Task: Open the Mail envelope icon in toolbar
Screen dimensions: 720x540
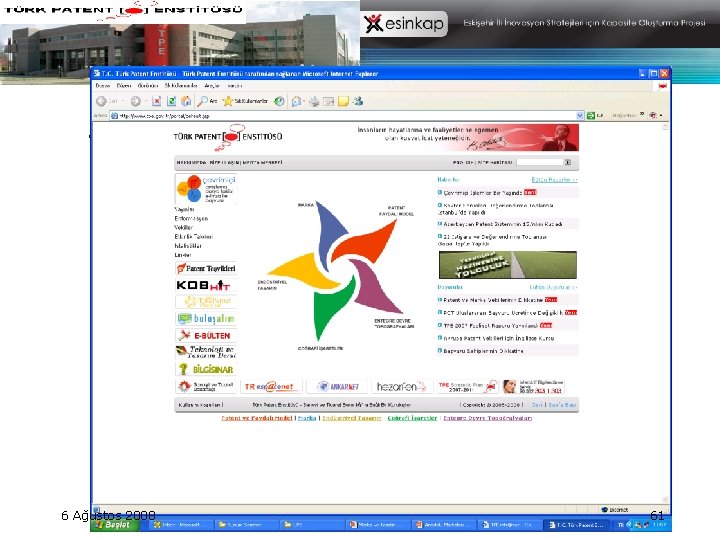Action: tap(297, 101)
